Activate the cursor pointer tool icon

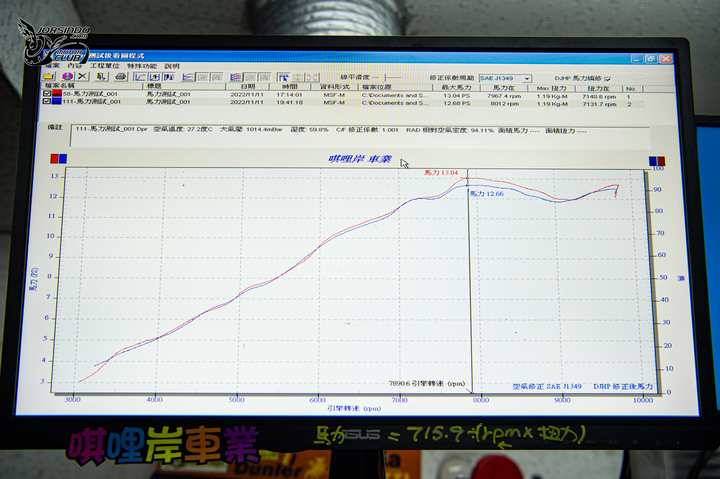click(x=283, y=77)
